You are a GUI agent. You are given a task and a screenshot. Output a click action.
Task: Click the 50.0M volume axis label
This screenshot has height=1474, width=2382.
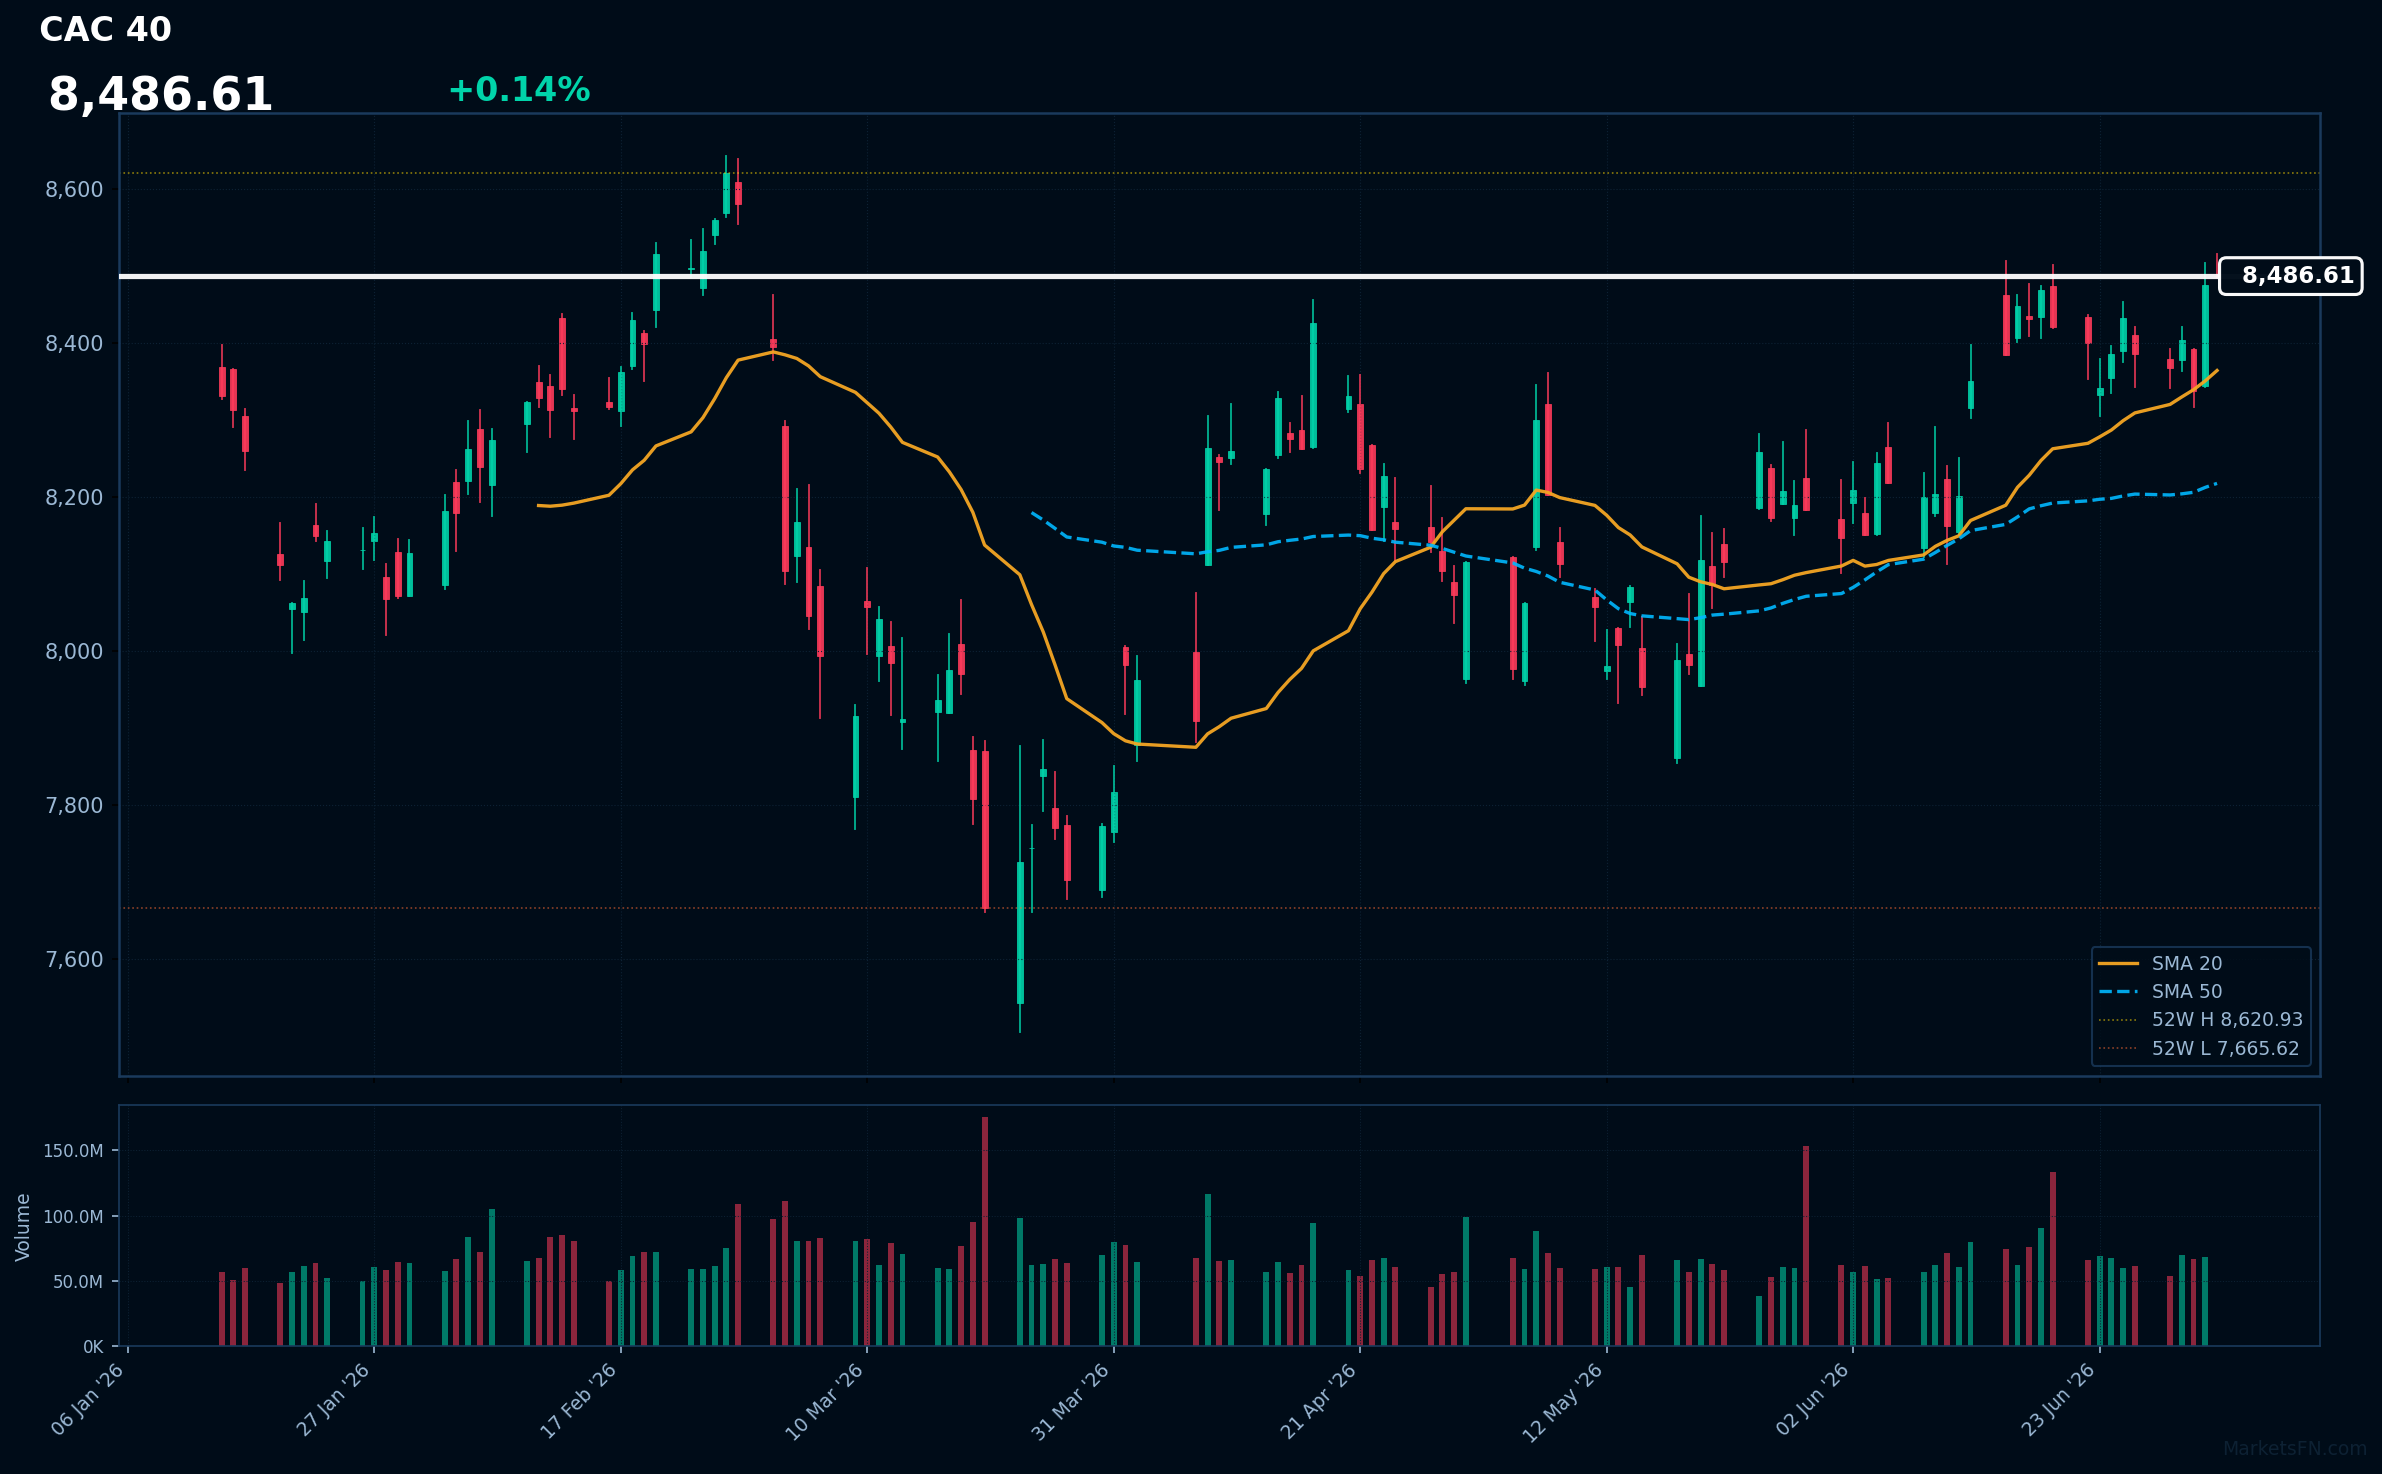tap(78, 1282)
